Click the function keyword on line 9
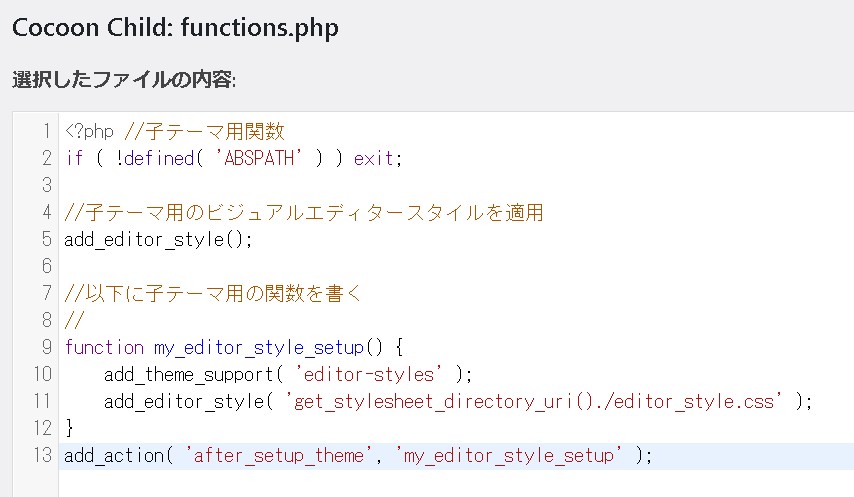Screen dimensions: 854x497 (x=104, y=347)
